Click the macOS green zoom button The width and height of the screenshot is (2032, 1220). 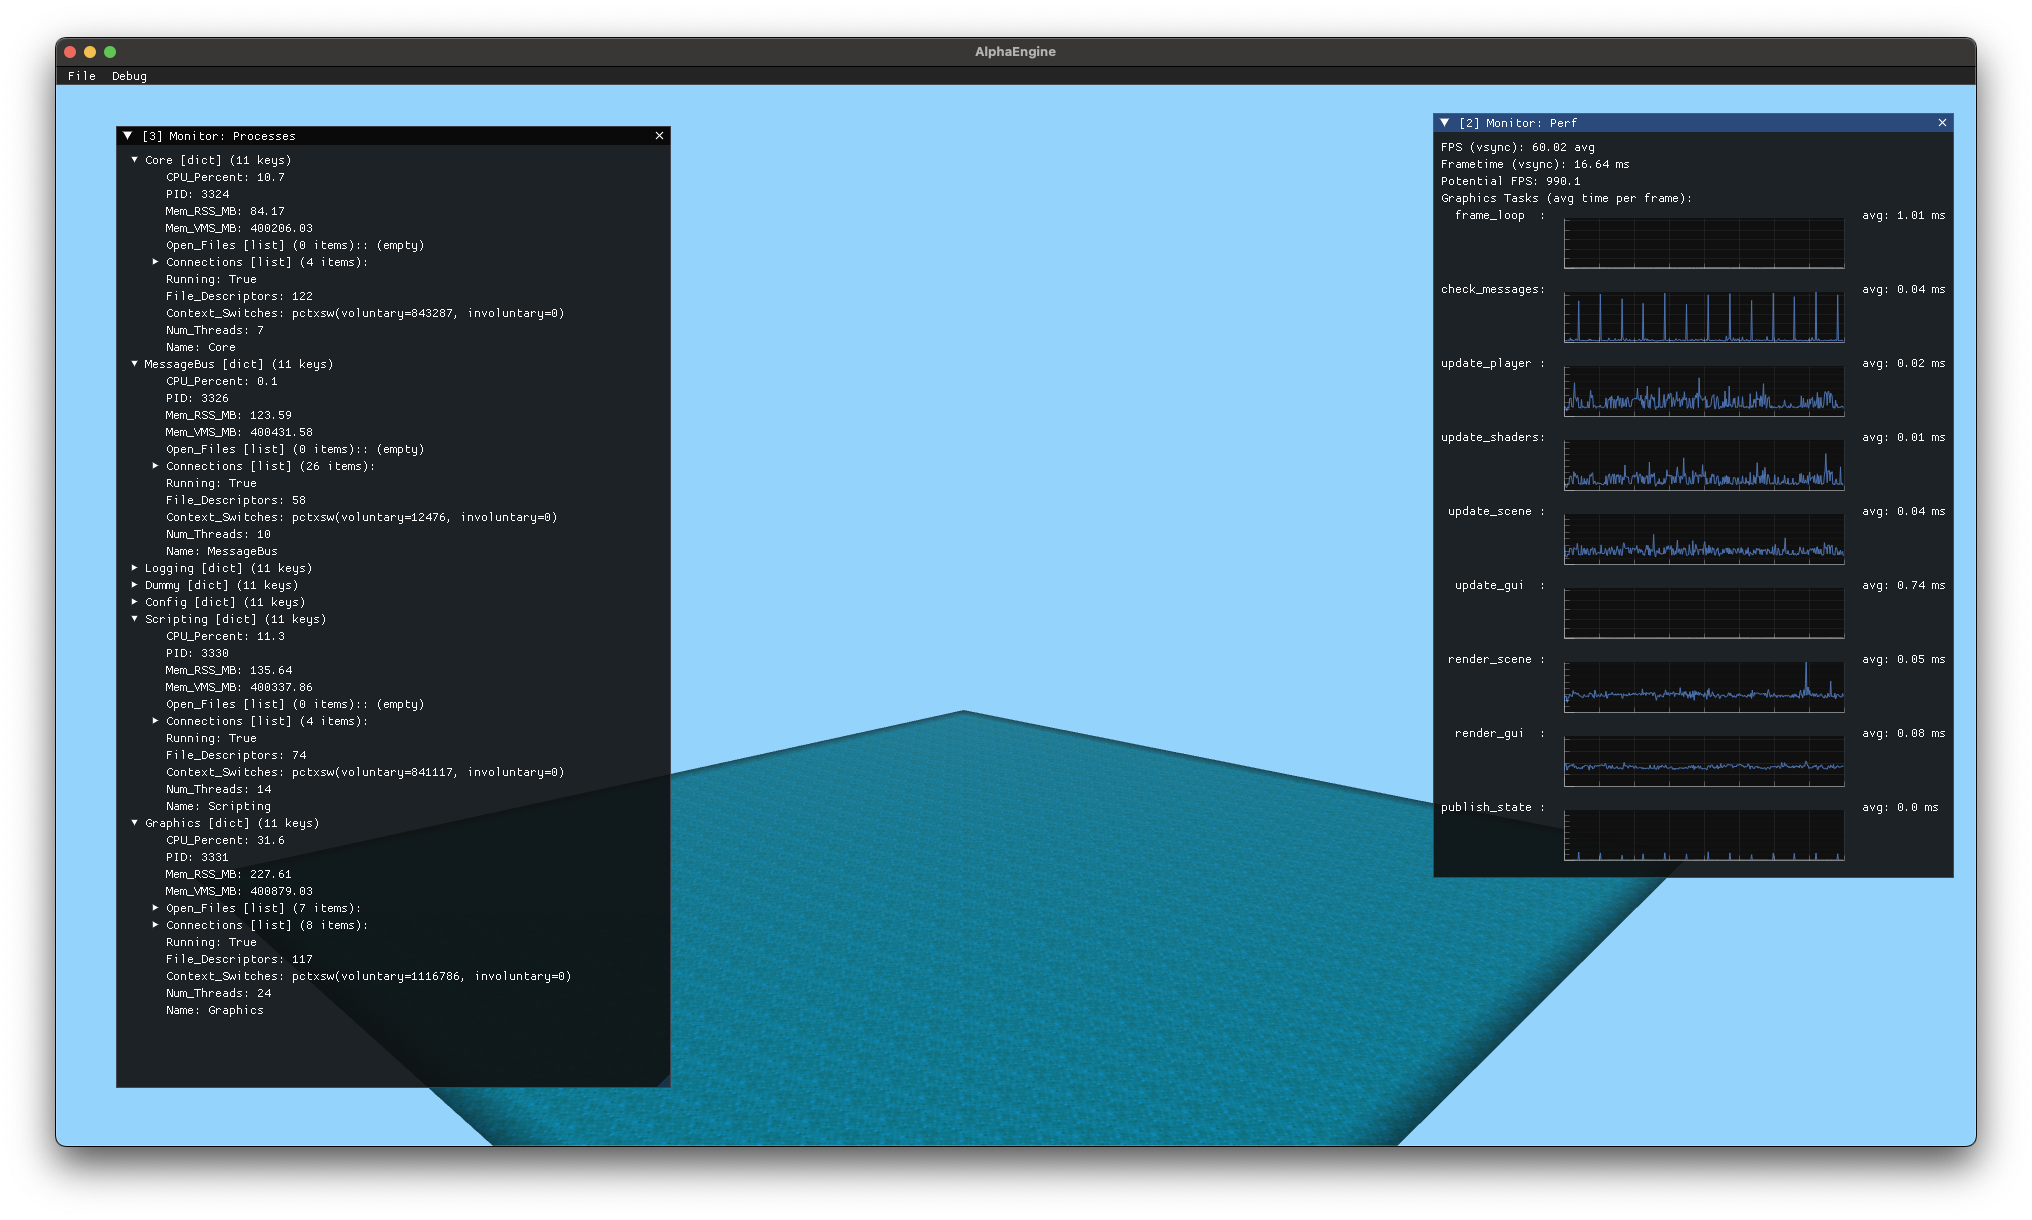[x=110, y=52]
